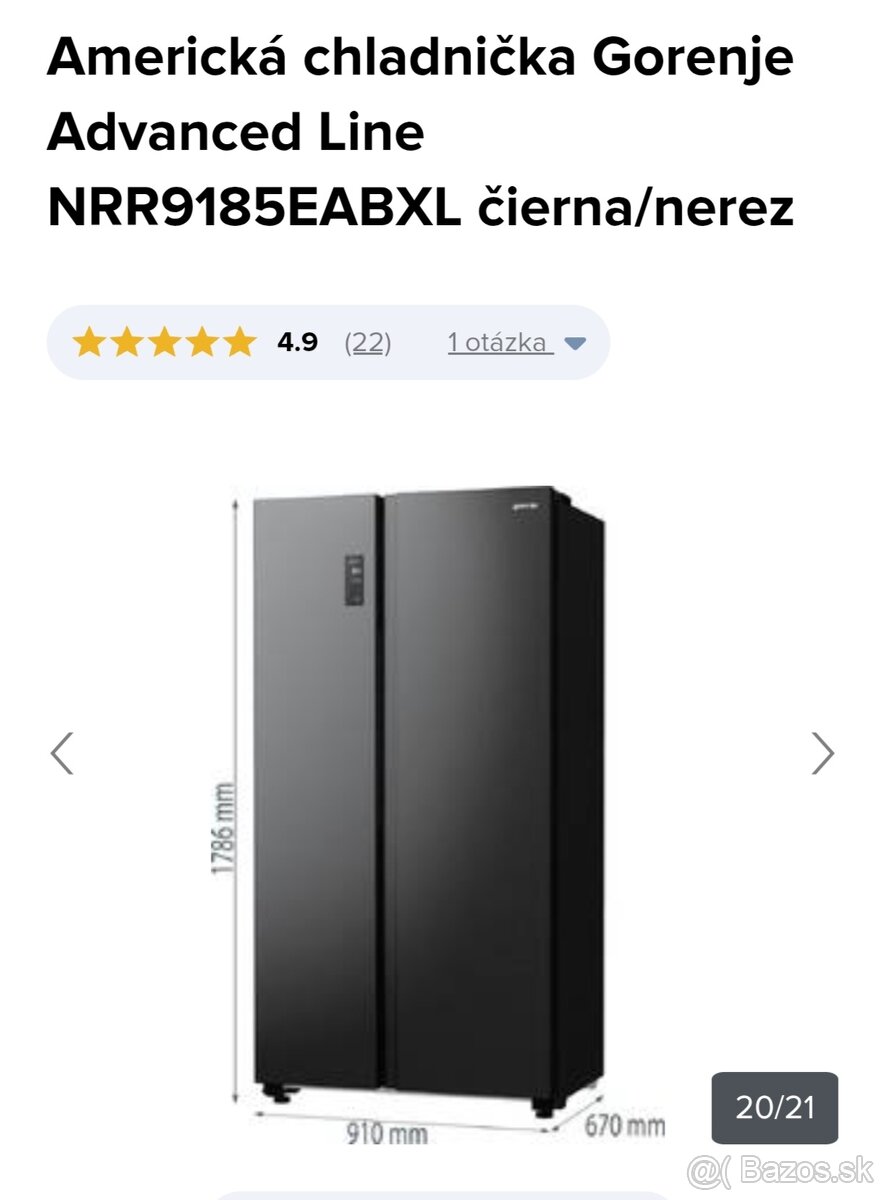Go to the previous product image
Image resolution: width=885 pixels, height=1200 pixels.
[x=62, y=753]
